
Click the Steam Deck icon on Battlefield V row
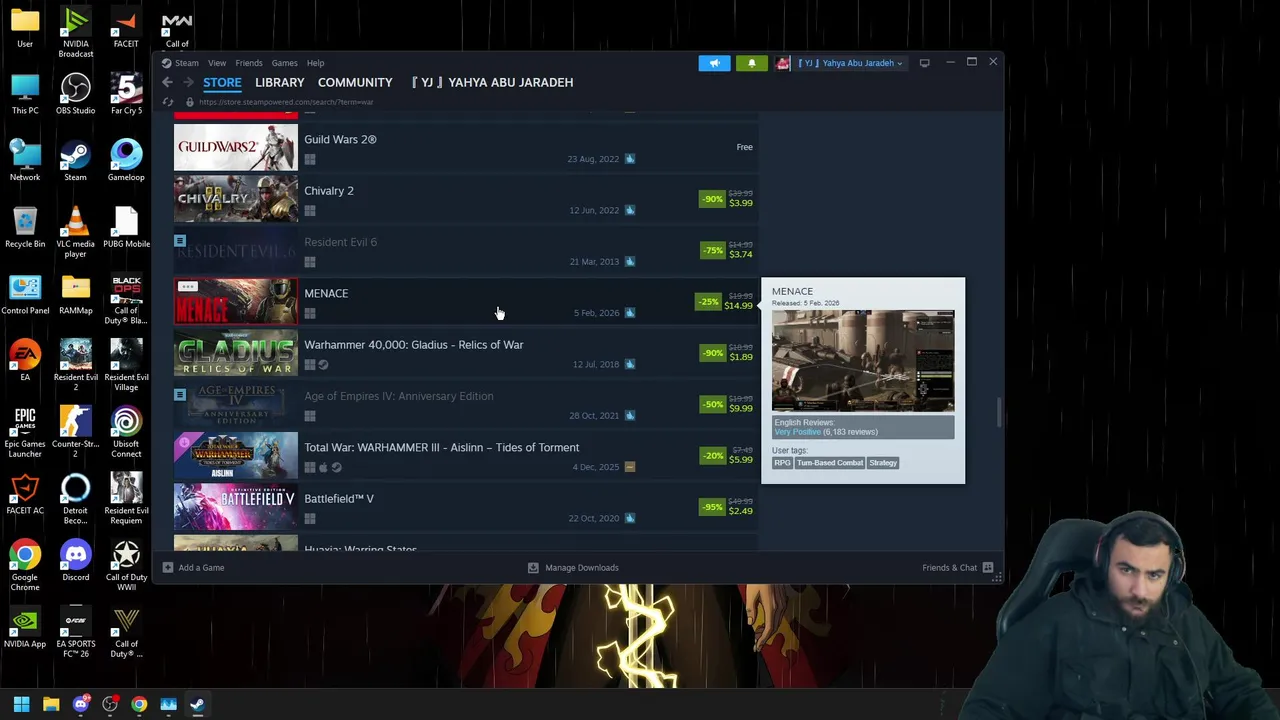[630, 518]
